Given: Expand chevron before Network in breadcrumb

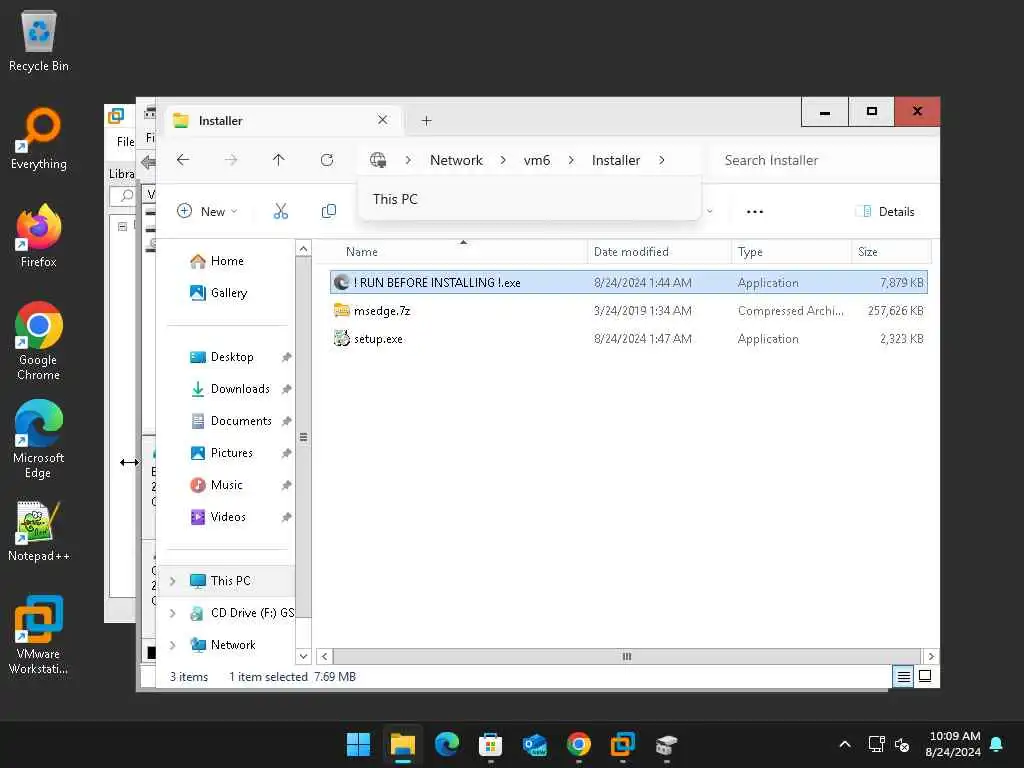Looking at the screenshot, I should [408, 161].
